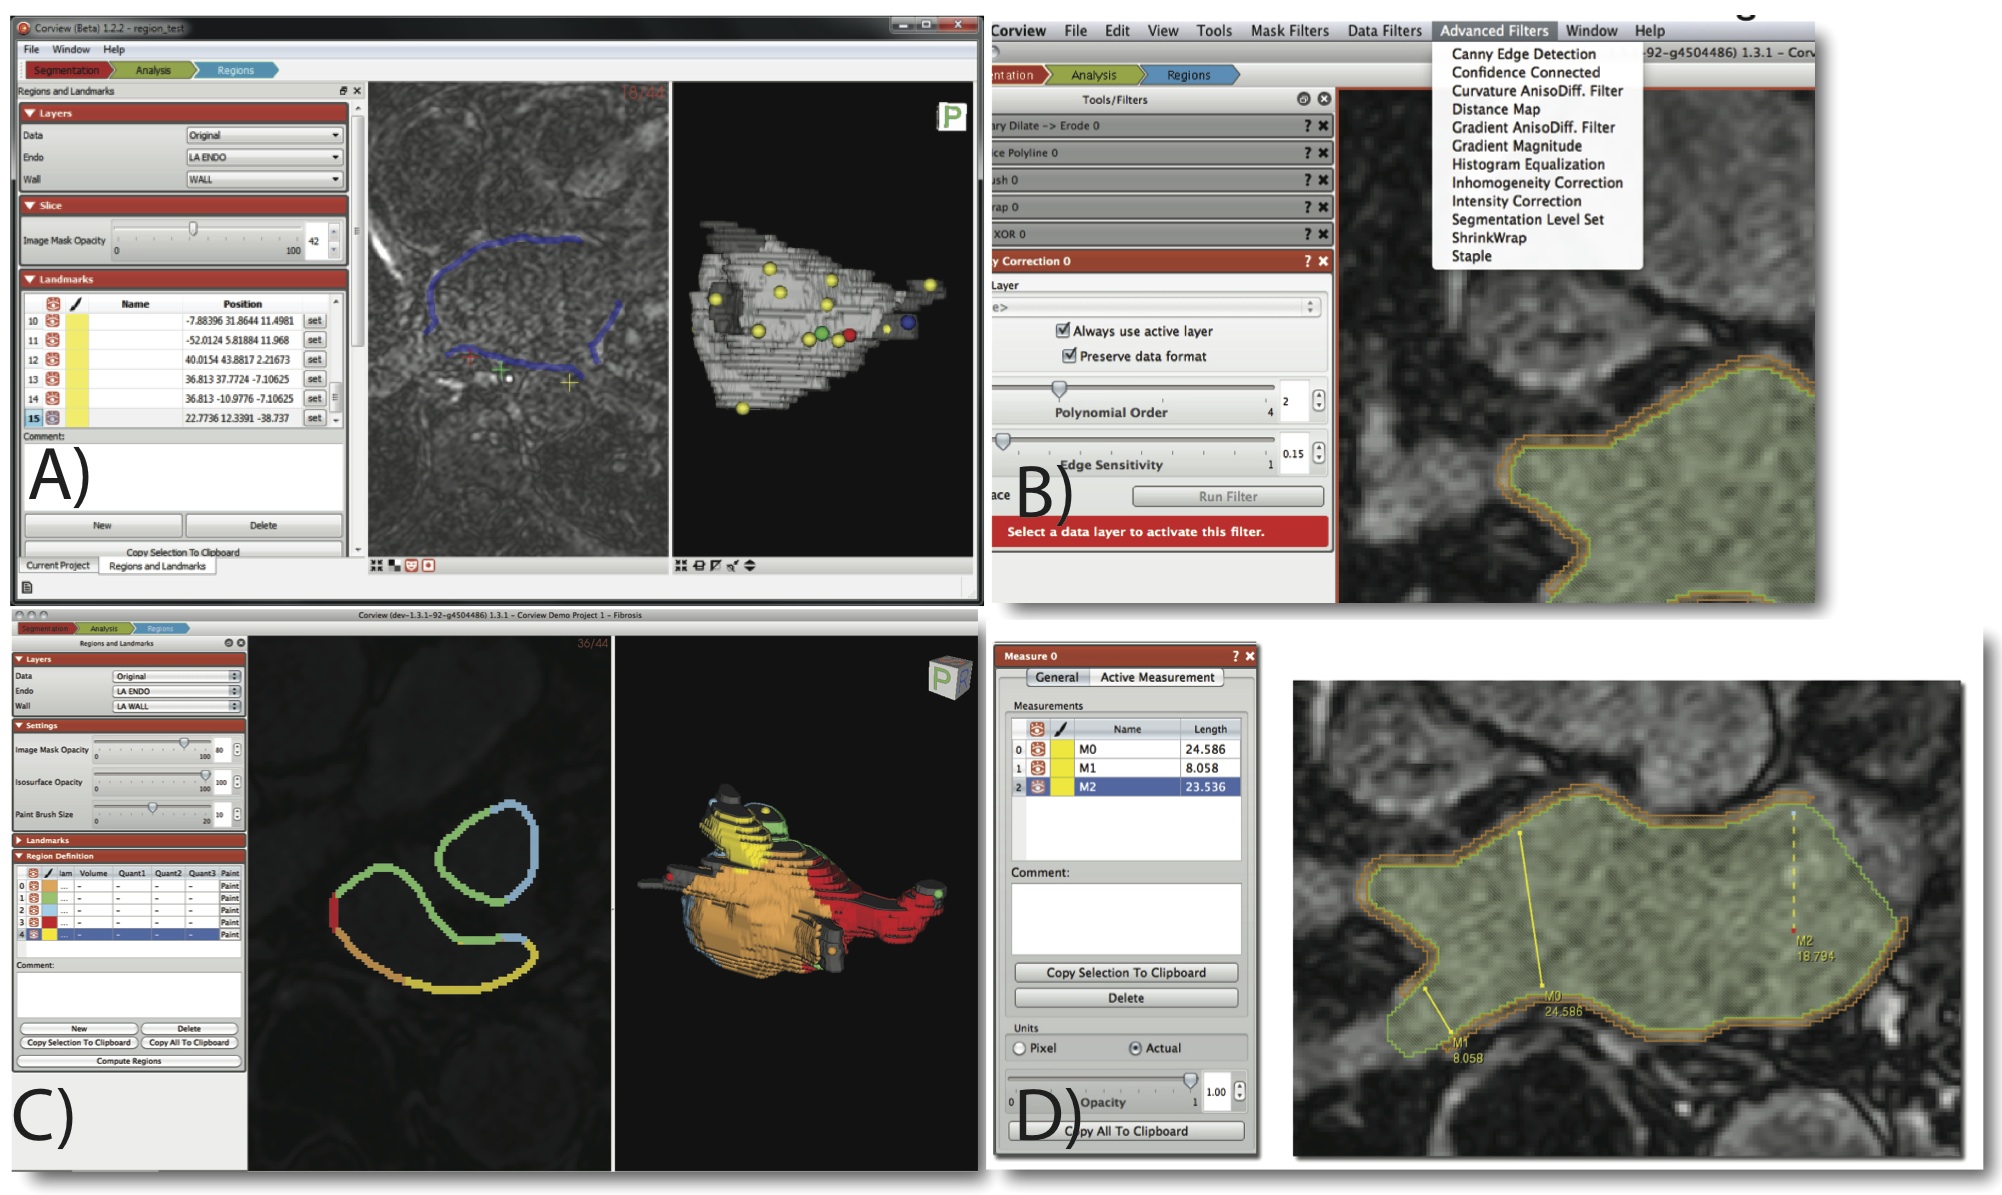Click the red picking icon under panel A slice view
This screenshot has width=2002, height=1195.
(428, 566)
